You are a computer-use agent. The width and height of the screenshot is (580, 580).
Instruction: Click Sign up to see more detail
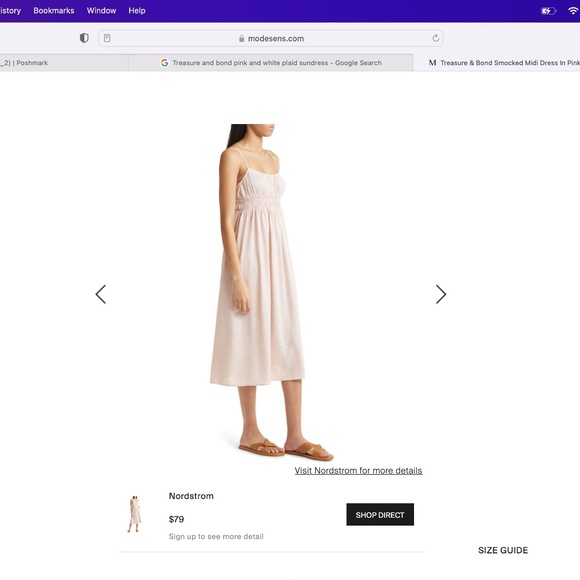[x=216, y=536]
